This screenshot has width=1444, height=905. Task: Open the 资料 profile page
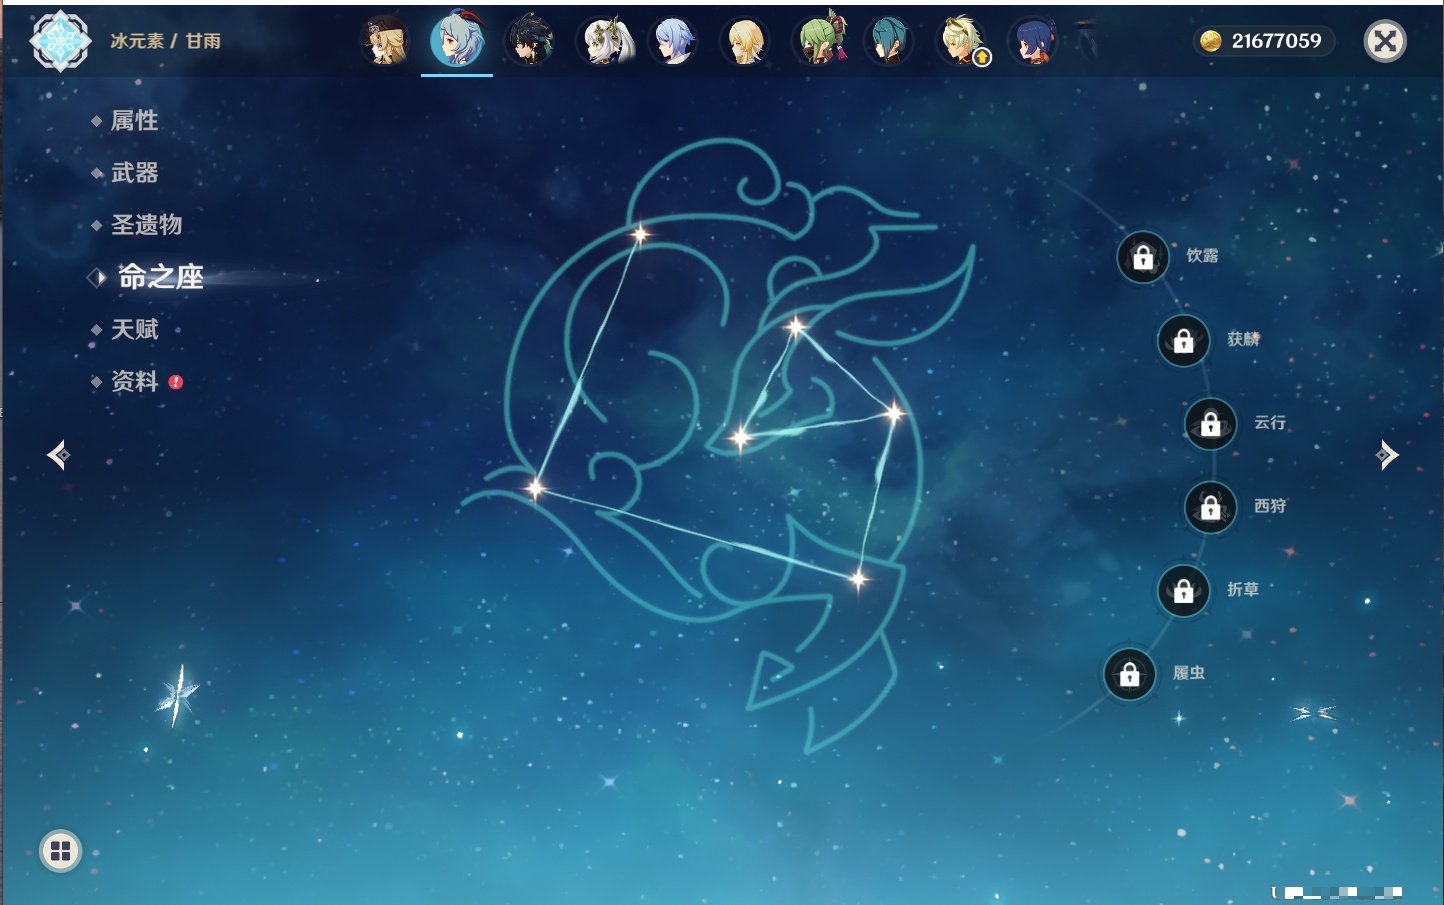pyautogui.click(x=134, y=381)
